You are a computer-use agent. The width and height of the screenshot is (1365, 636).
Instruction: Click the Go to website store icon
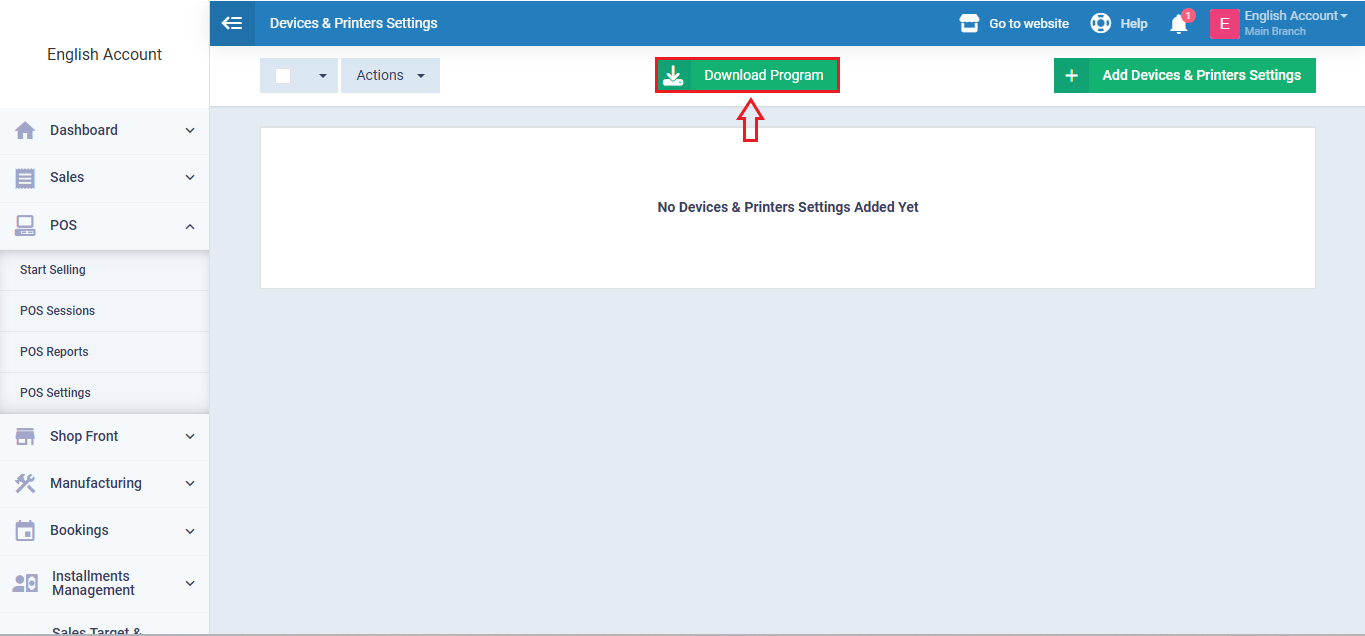(969, 23)
